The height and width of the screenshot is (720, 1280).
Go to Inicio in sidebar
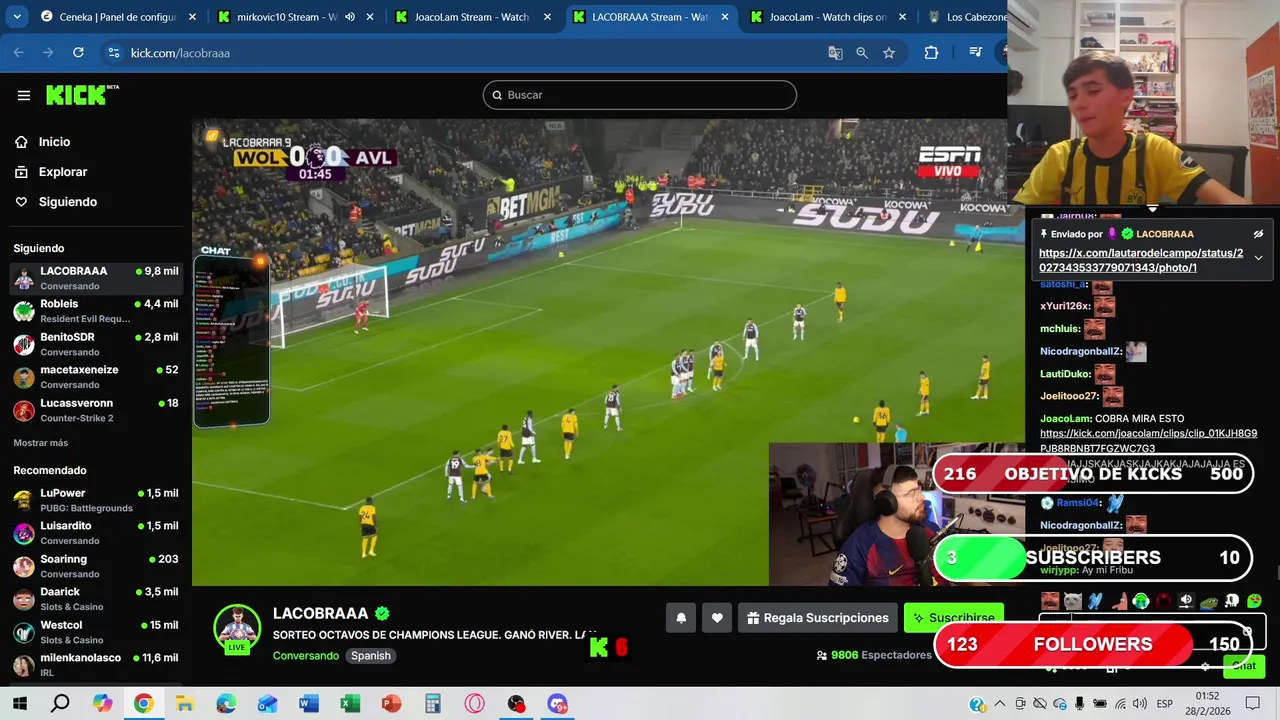pyautogui.click(x=54, y=142)
